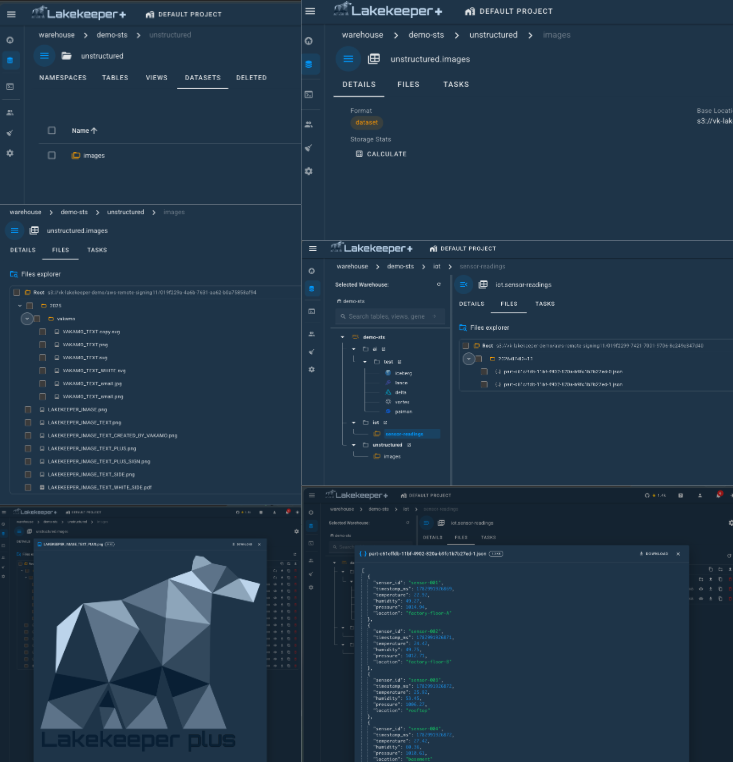Collapse the date folder in iot.sensor-readings Files explorer

tap(469, 359)
